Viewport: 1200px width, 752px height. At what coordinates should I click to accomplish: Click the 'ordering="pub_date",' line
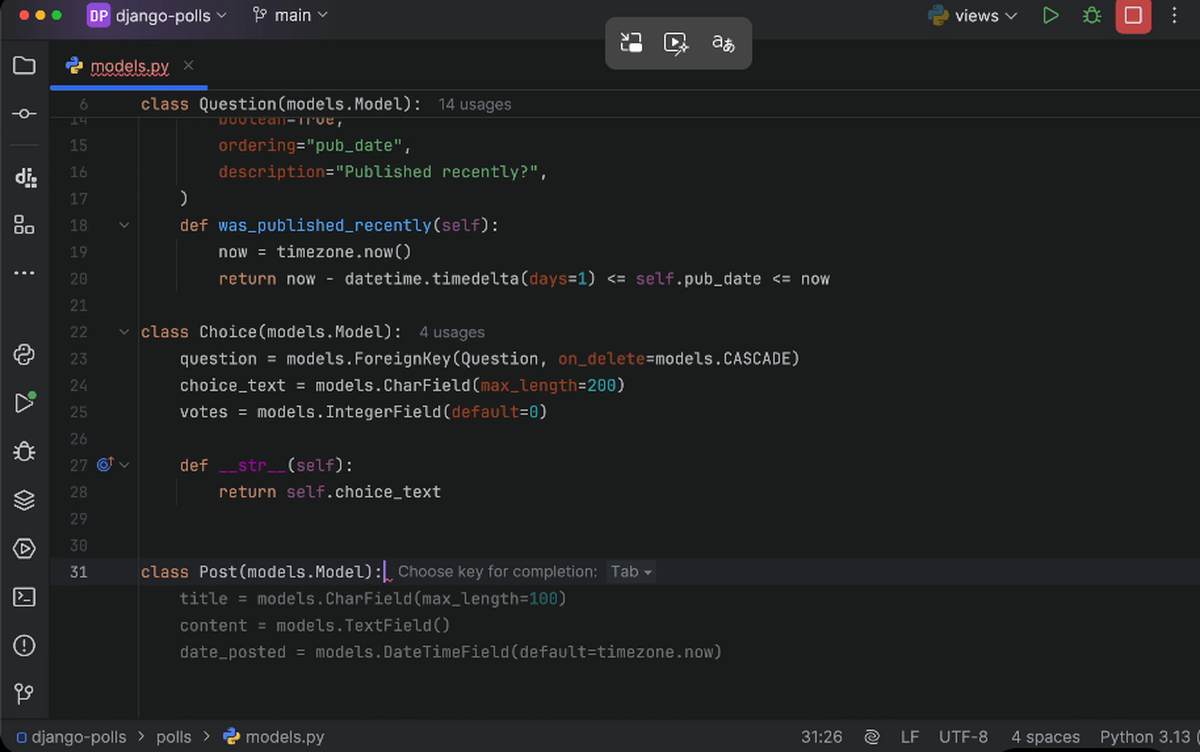(x=315, y=146)
